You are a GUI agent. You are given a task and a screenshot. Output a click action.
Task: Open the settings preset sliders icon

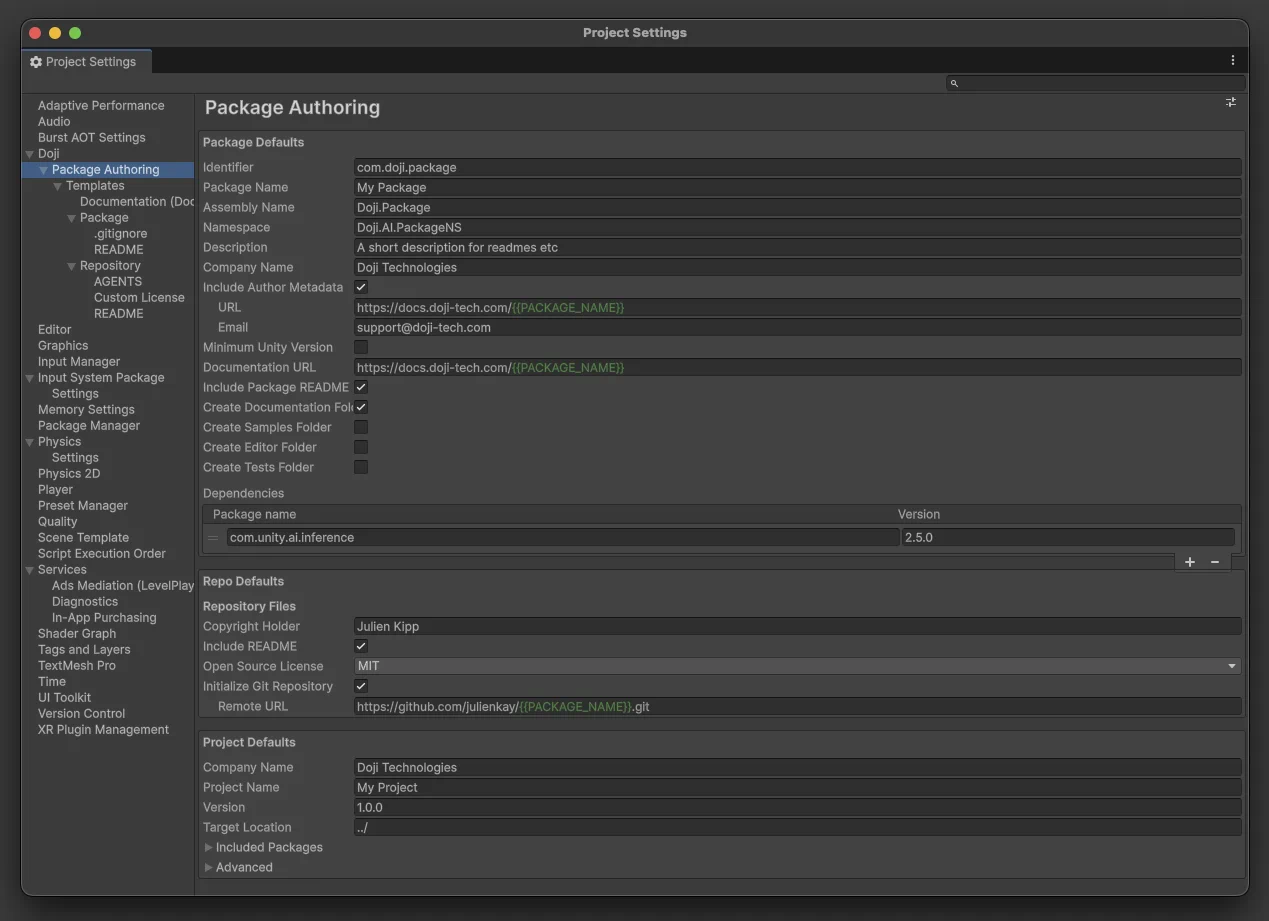(x=1231, y=102)
